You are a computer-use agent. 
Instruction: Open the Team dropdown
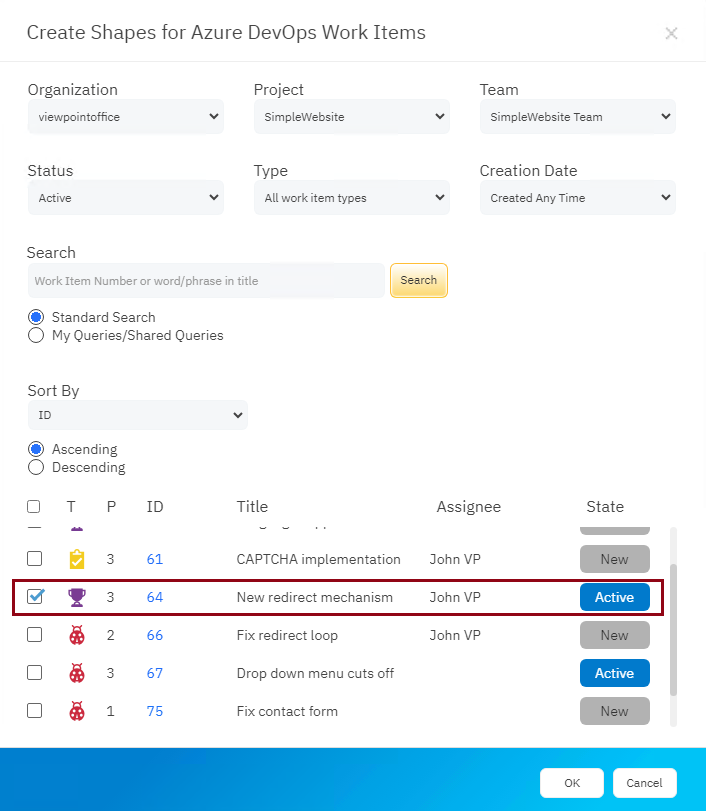(x=577, y=116)
